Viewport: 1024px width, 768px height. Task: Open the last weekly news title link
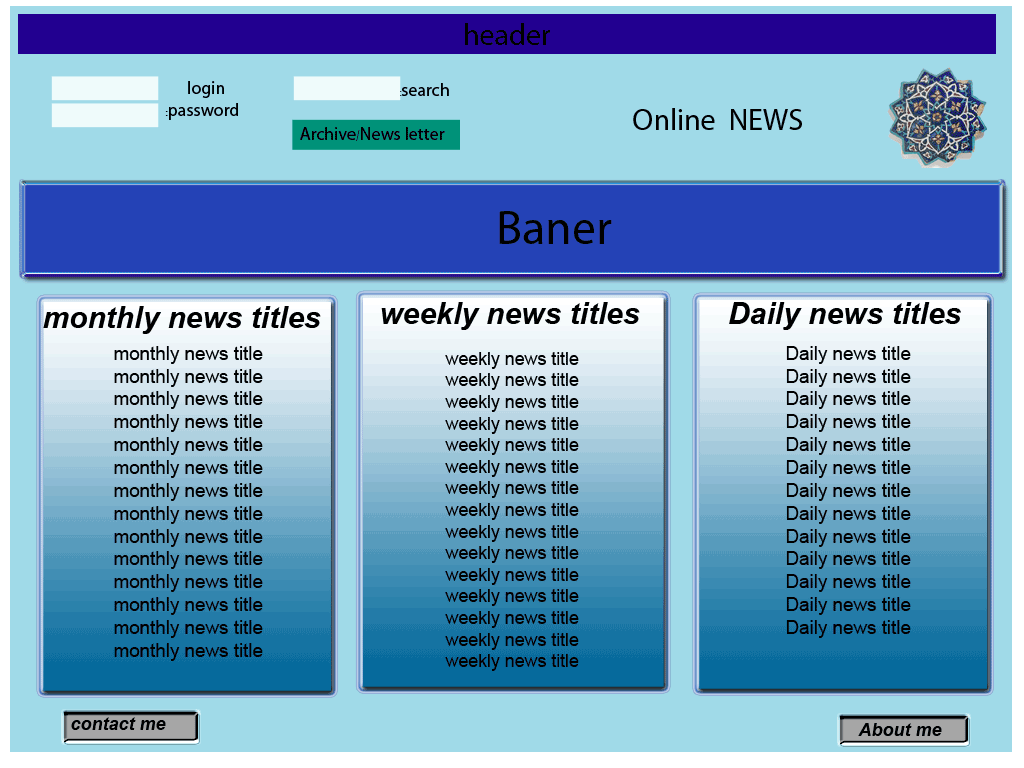(512, 661)
